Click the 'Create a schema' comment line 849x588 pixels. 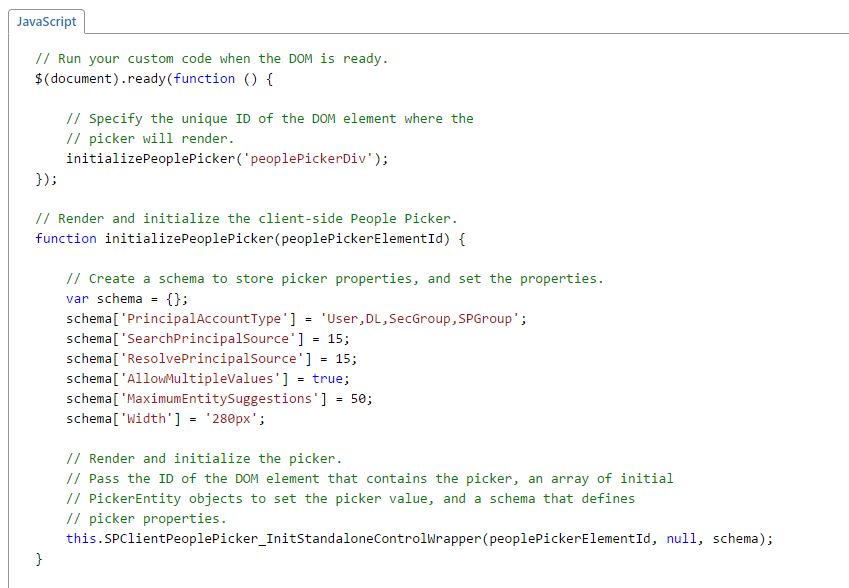(334, 278)
